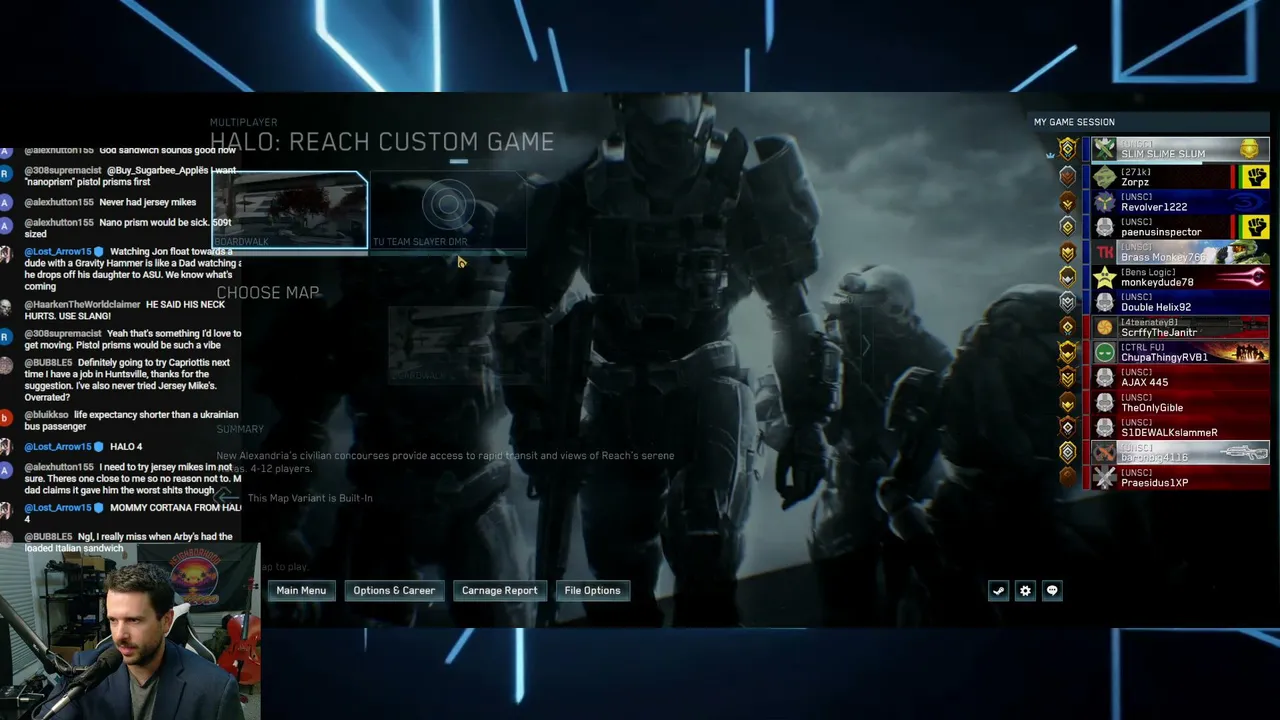Select player name 'TheOnlyGible' in session list
1280x720 pixels.
tap(1152, 407)
